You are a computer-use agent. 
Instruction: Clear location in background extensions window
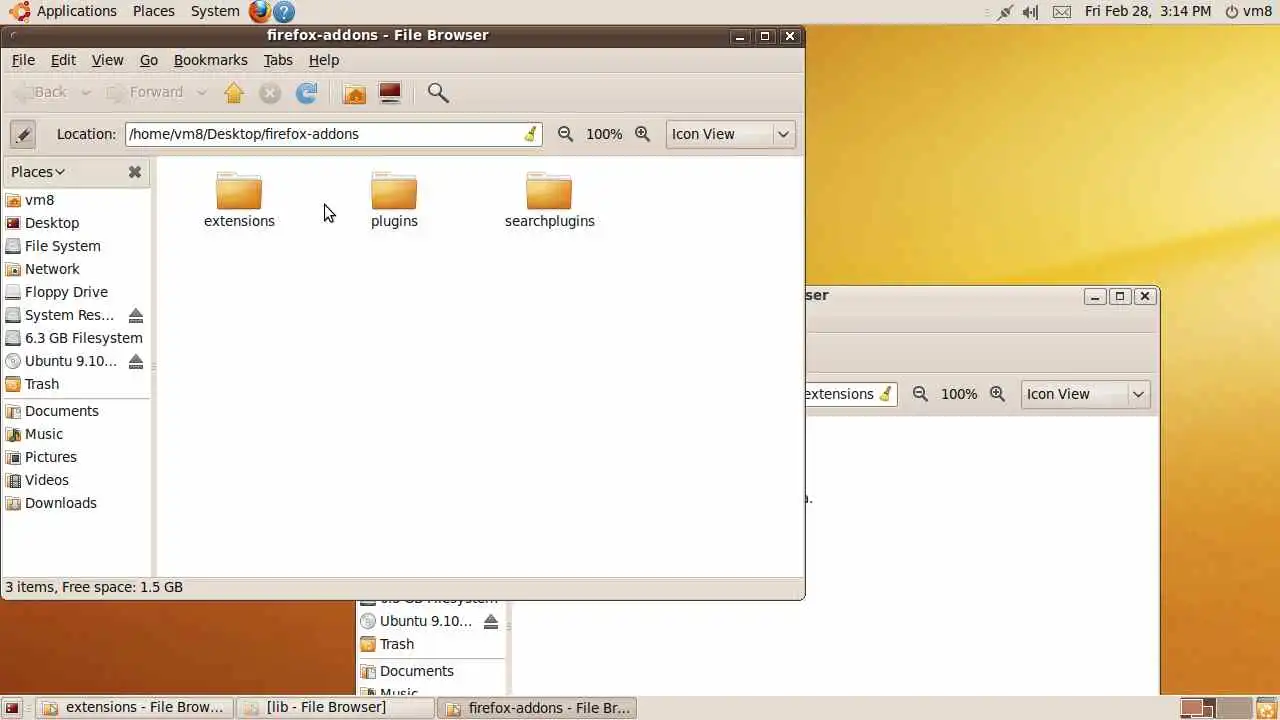(x=885, y=394)
